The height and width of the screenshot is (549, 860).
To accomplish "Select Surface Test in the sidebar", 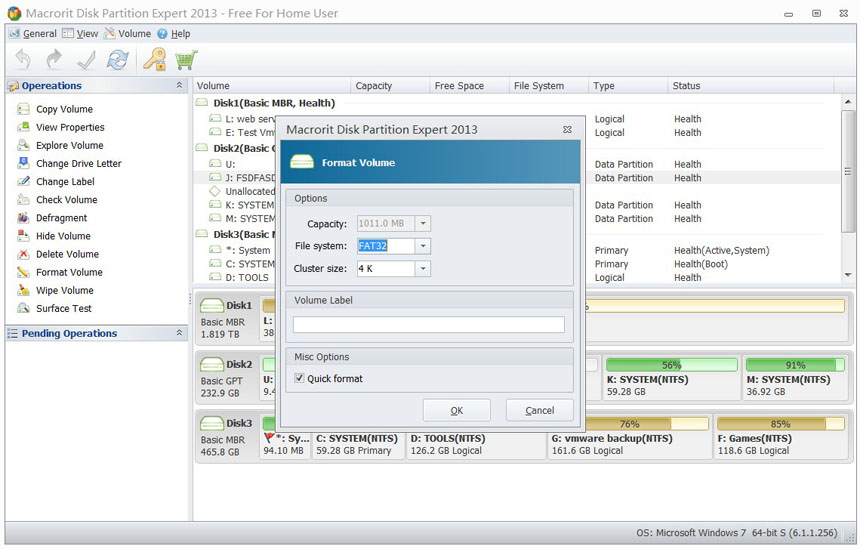I will pyautogui.click(x=63, y=308).
